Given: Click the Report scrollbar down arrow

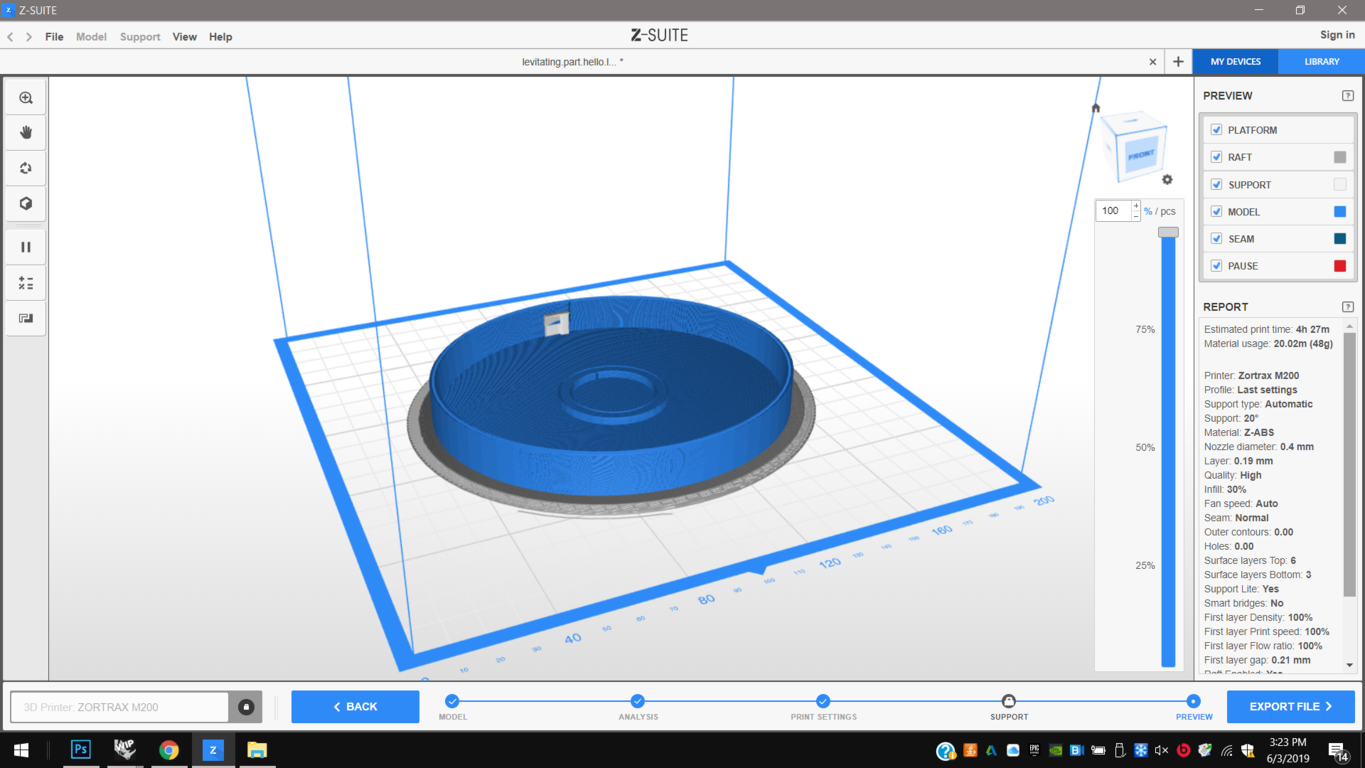Looking at the screenshot, I should [1350, 665].
